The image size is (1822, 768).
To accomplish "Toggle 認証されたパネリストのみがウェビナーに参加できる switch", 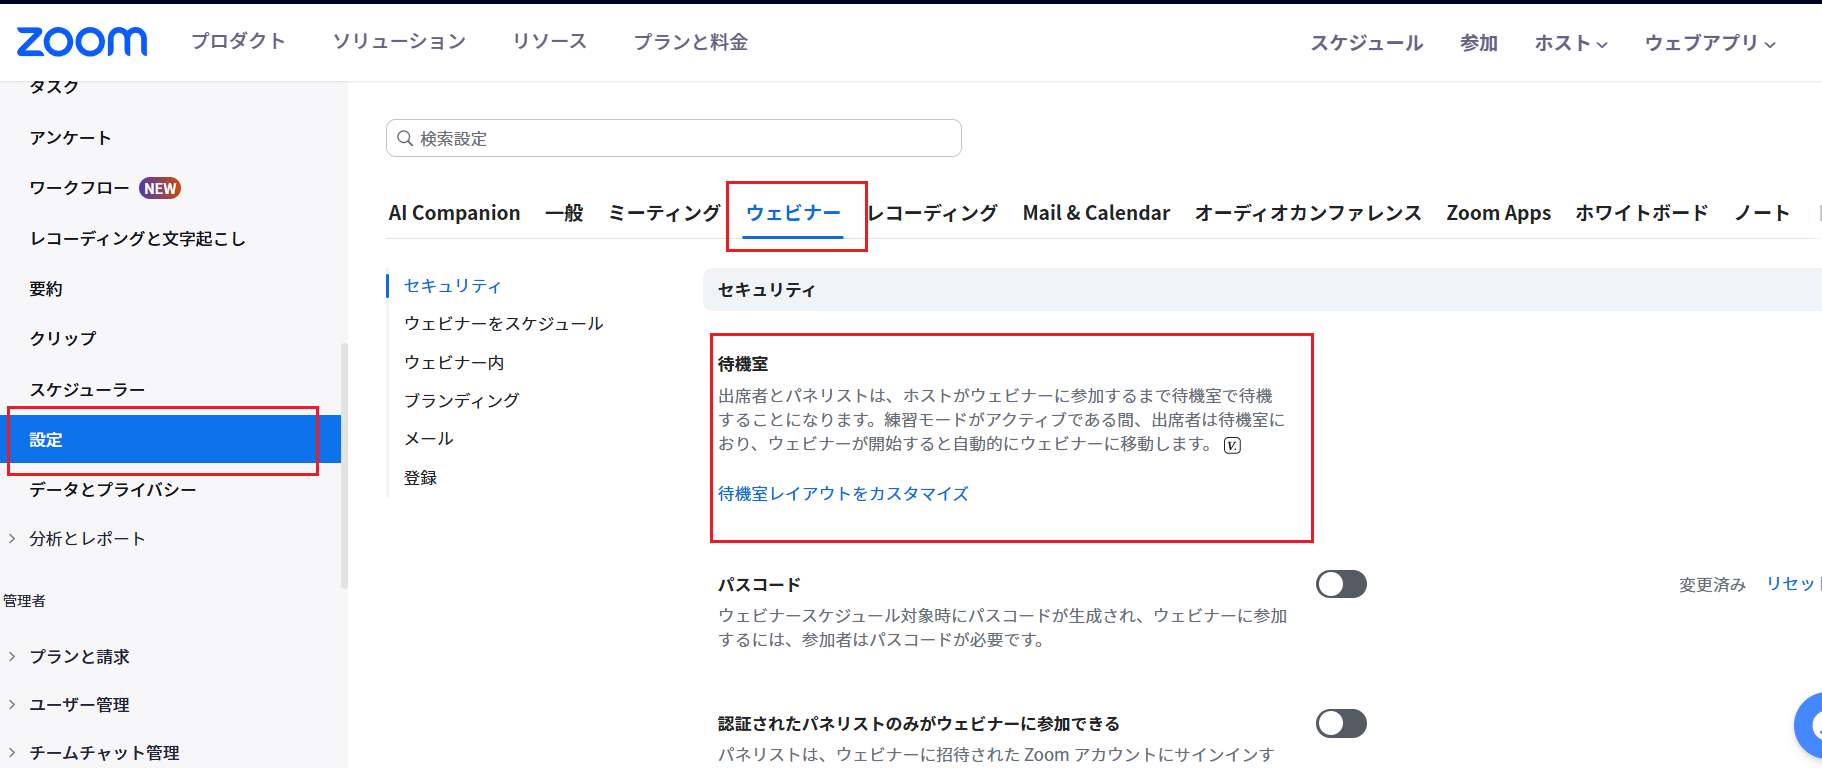I will [1340, 723].
